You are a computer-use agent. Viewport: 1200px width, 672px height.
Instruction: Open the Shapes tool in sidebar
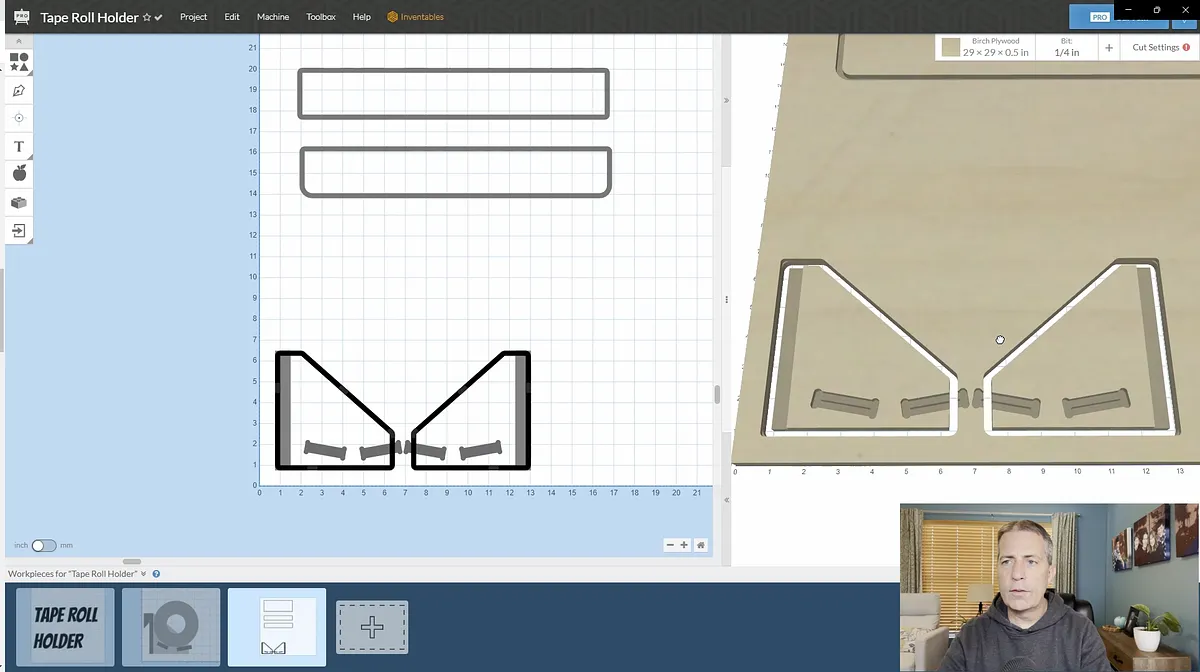coord(18,62)
